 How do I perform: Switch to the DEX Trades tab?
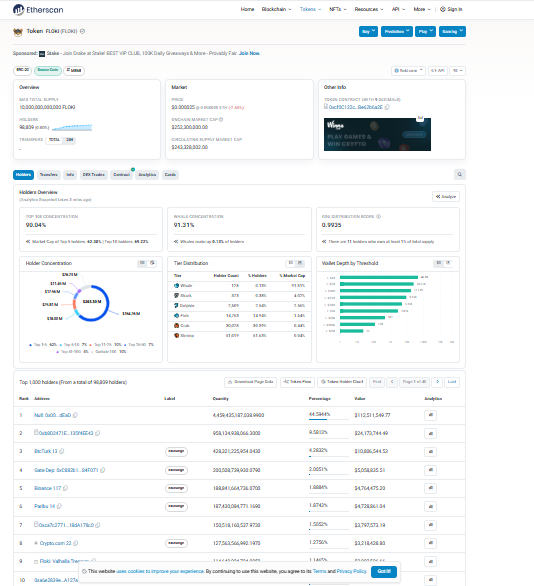point(94,175)
